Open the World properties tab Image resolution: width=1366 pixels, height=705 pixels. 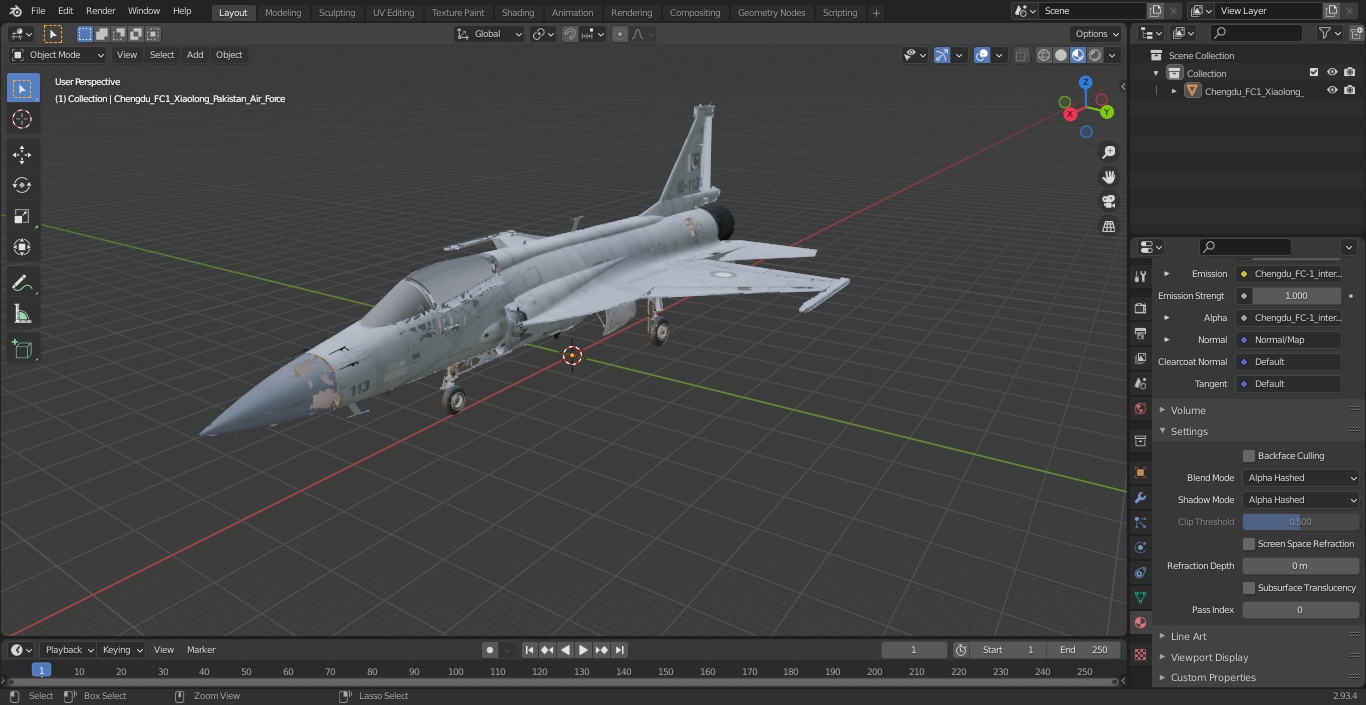coord(1140,409)
